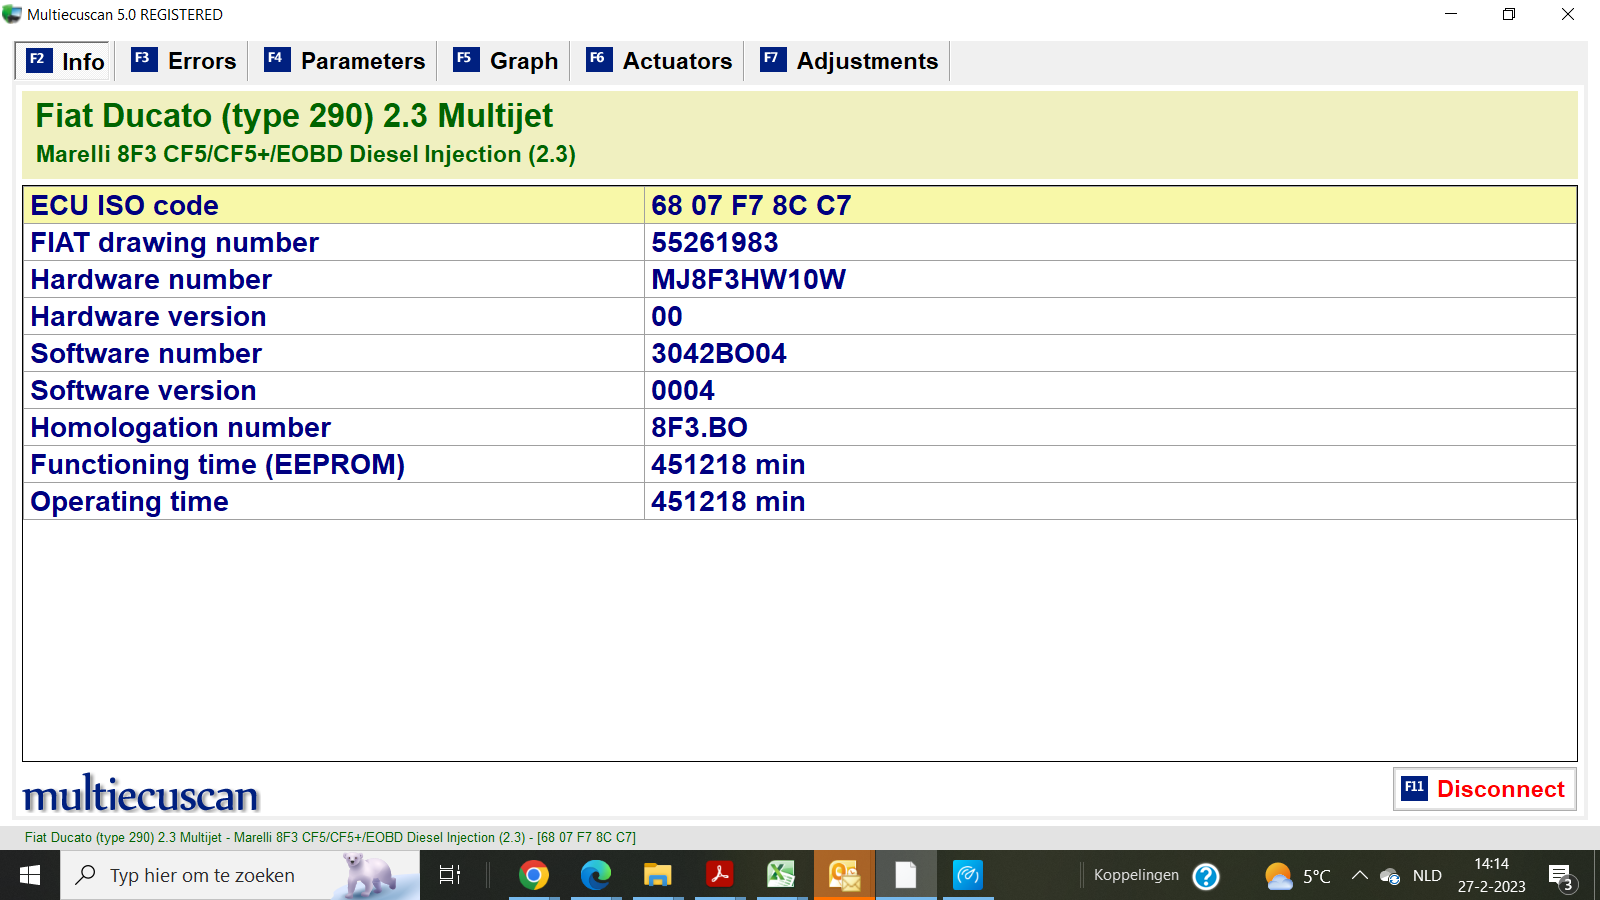Click the multiecuscan logo
The width and height of the screenshot is (1600, 900).
[x=141, y=794]
